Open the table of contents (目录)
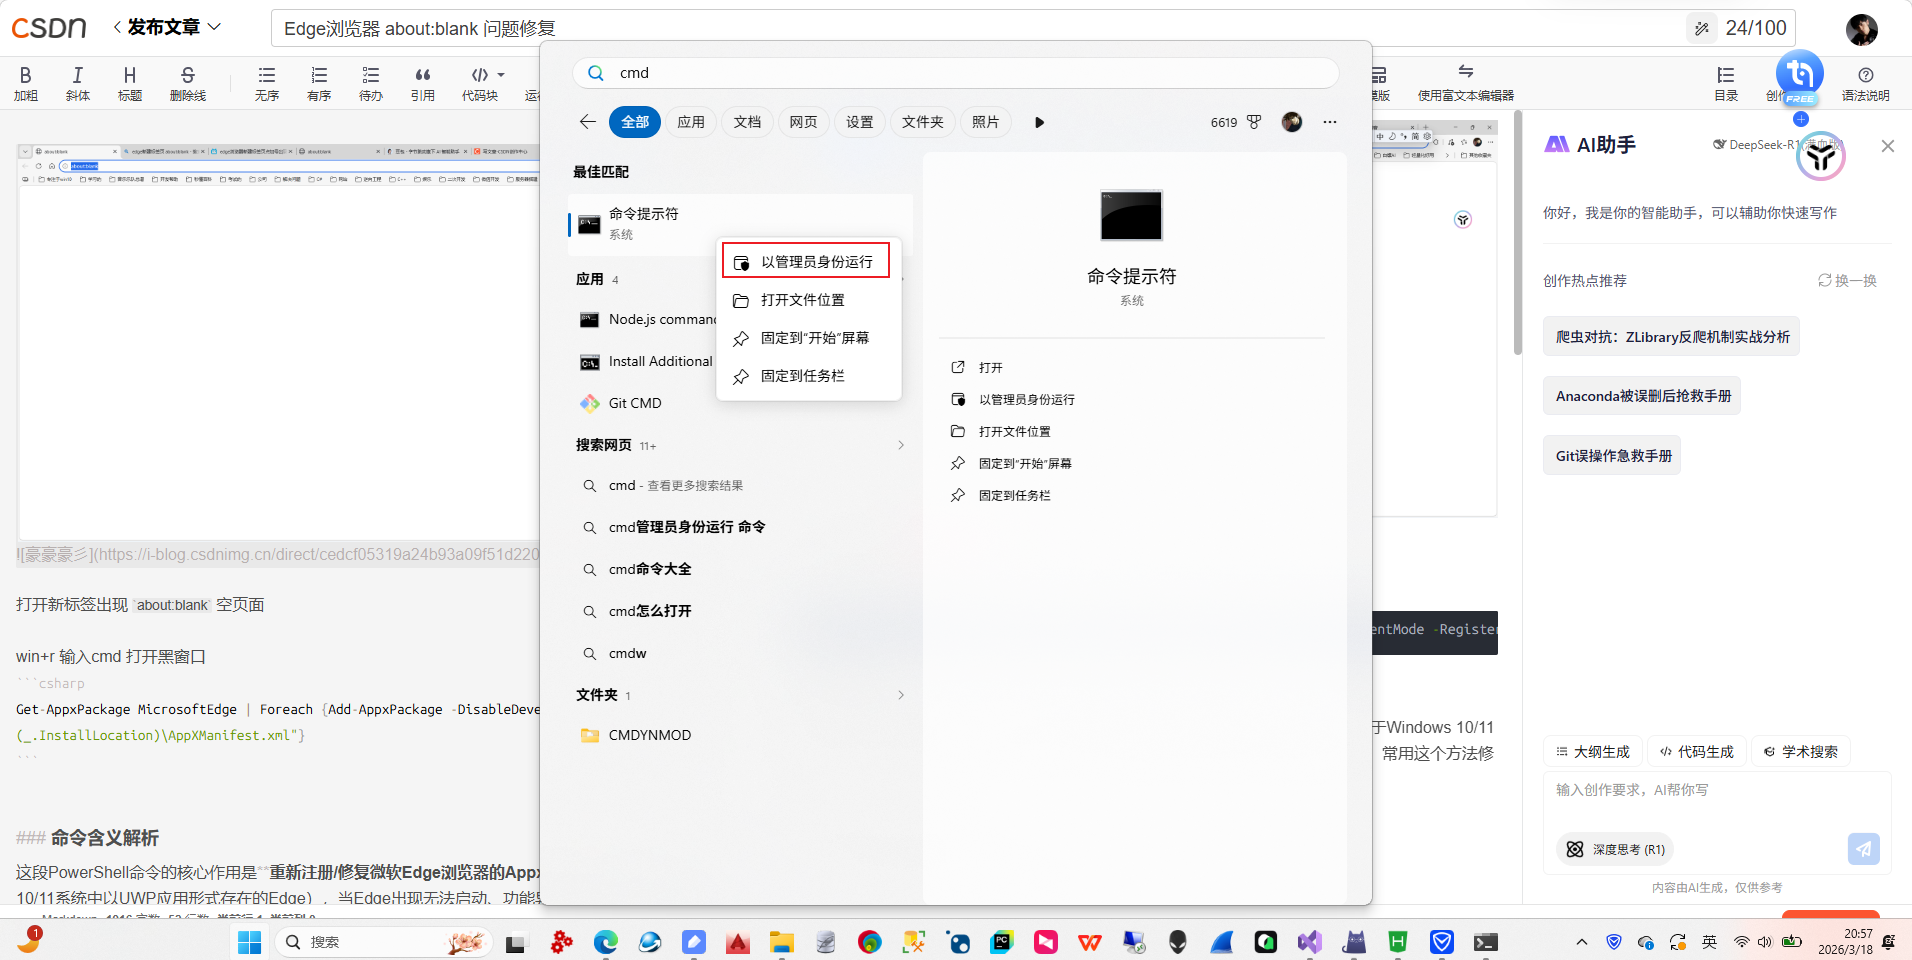This screenshot has width=1912, height=960. coord(1726,83)
